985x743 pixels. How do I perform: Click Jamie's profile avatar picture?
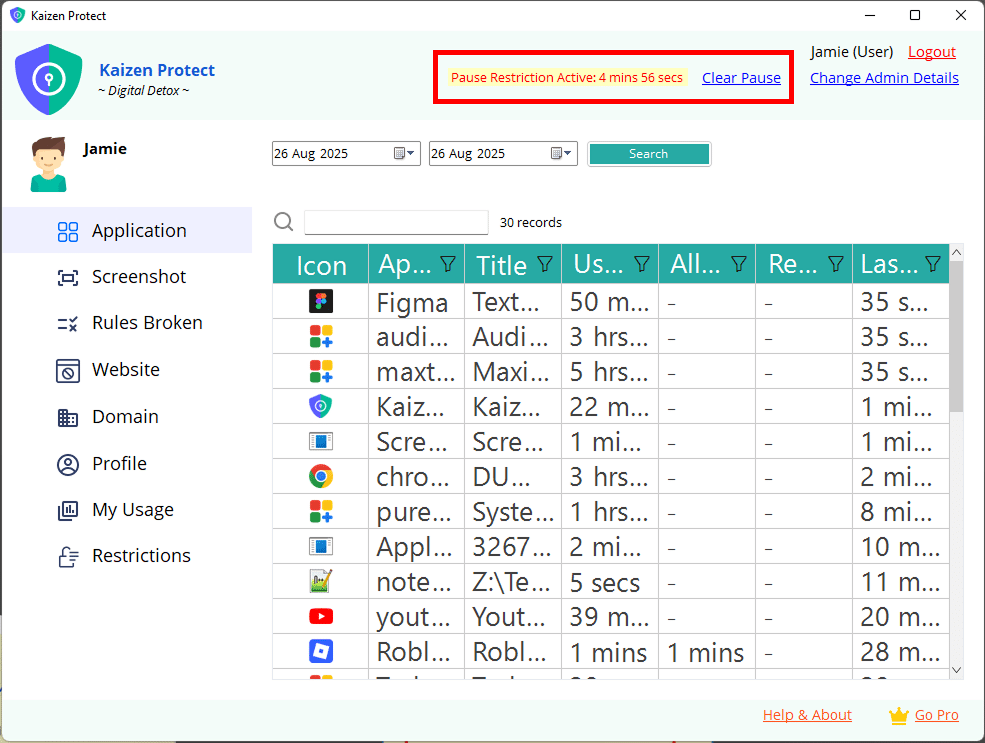[48, 165]
